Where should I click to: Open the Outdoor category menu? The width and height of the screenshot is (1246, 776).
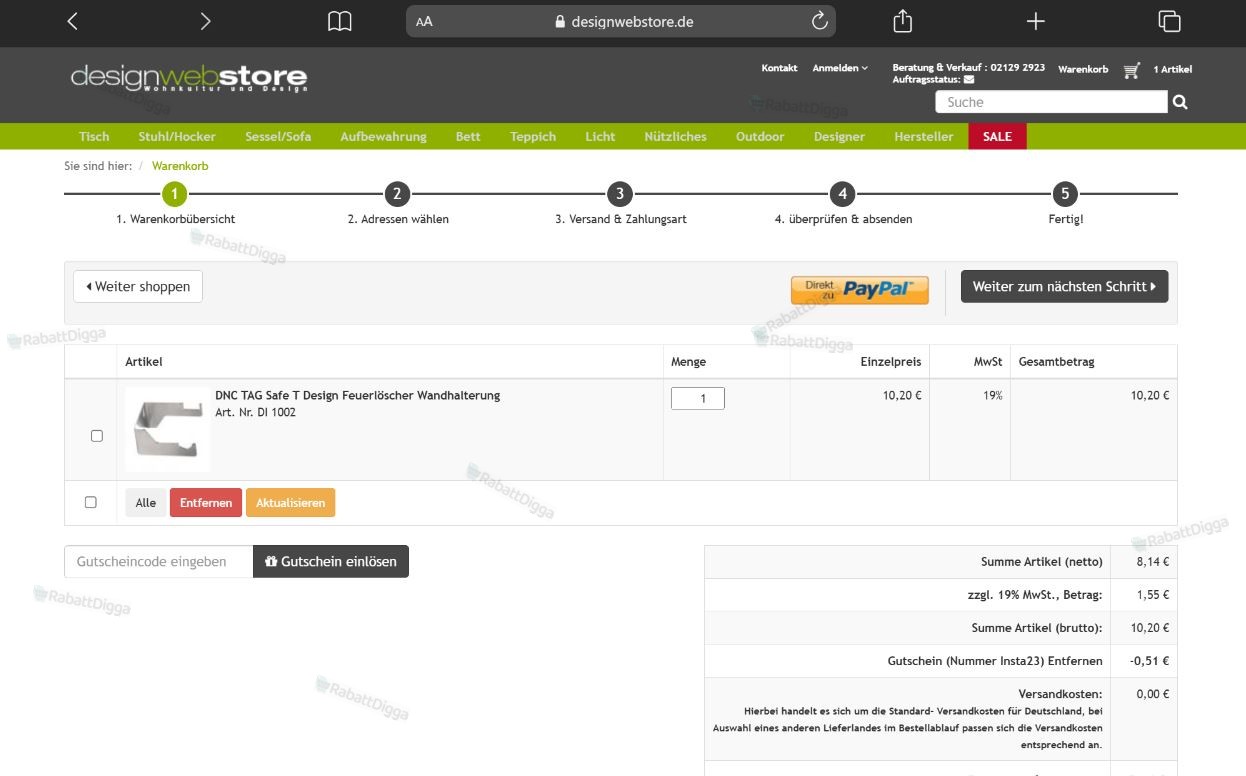[x=760, y=136]
